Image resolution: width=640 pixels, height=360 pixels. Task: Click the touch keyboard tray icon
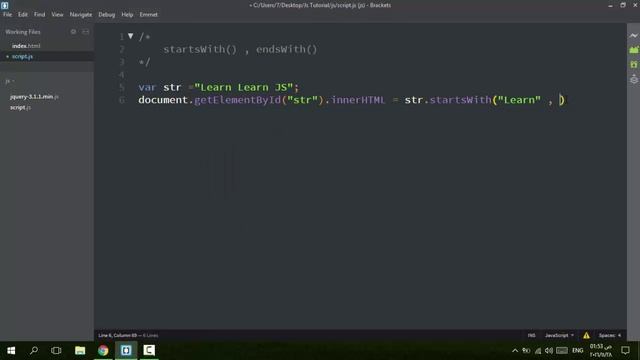click(562, 351)
